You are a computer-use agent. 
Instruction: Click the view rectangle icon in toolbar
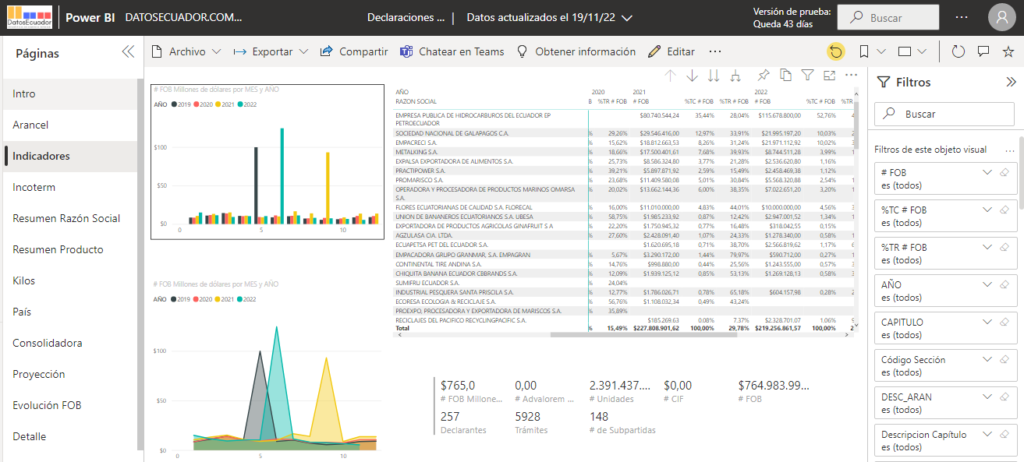coord(904,52)
